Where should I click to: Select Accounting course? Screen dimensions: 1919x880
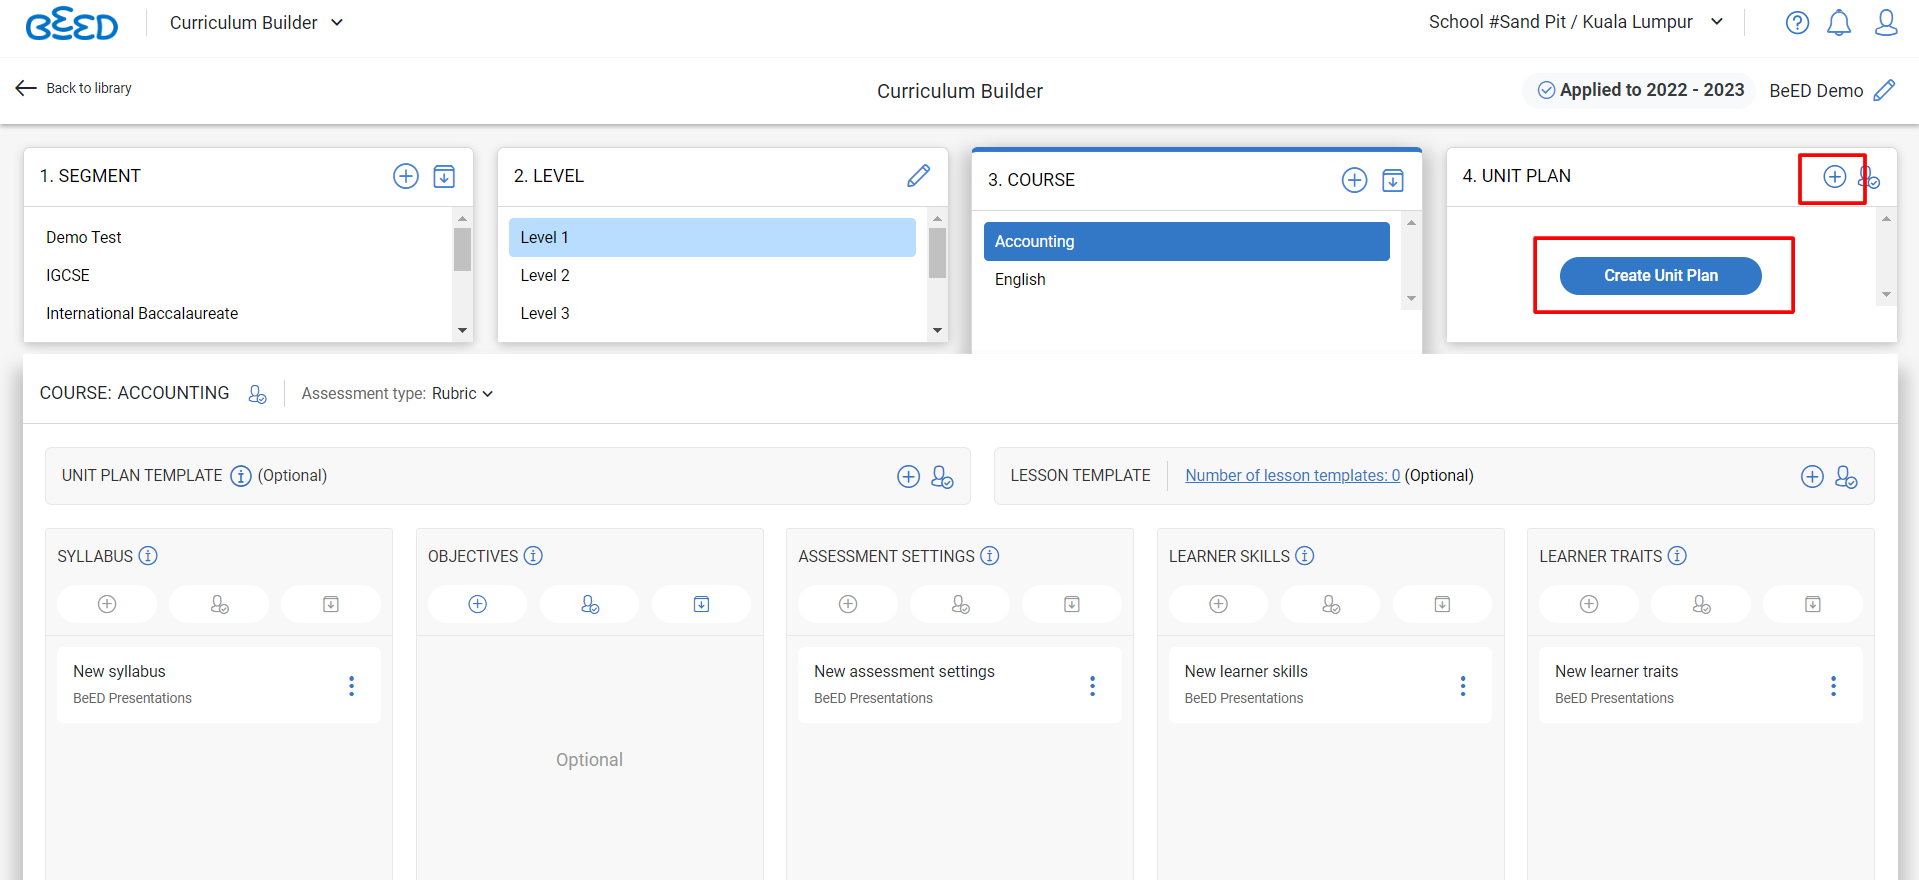coord(1187,242)
